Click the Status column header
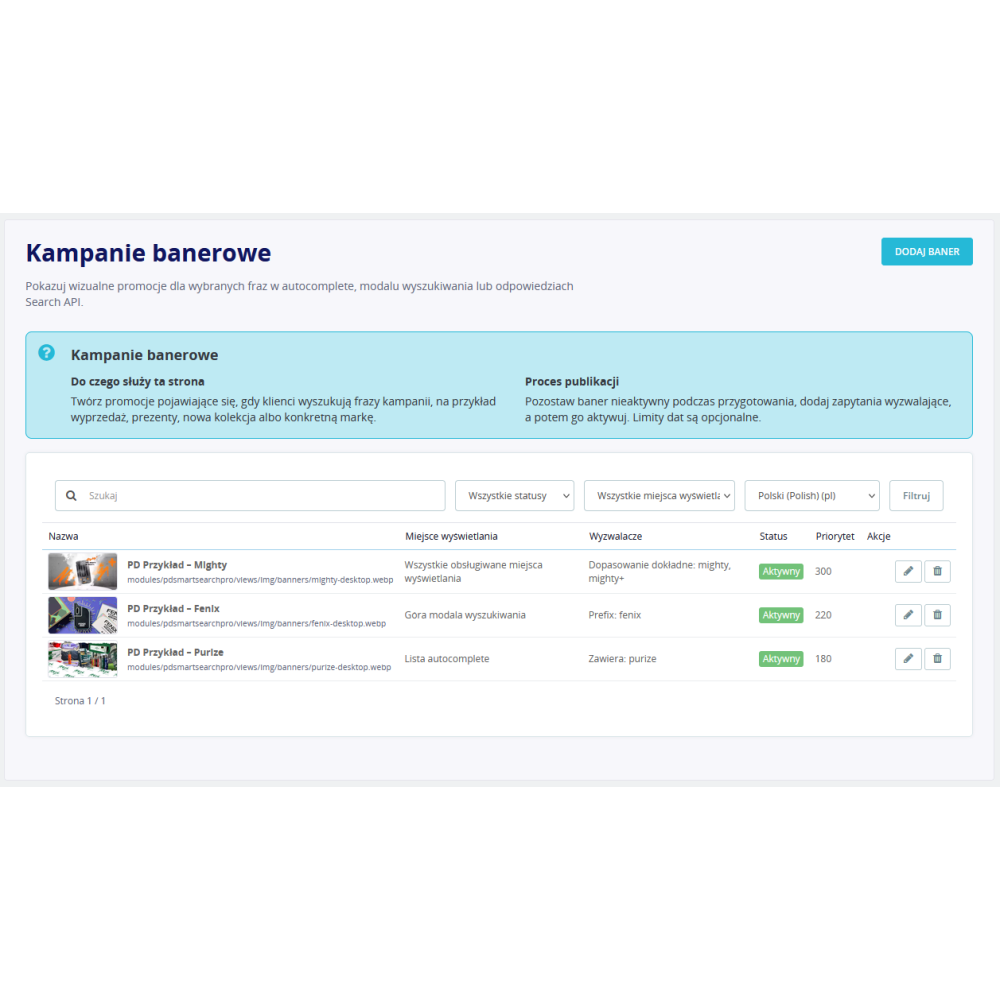Screen dimensions: 1000x1000 coord(773,536)
